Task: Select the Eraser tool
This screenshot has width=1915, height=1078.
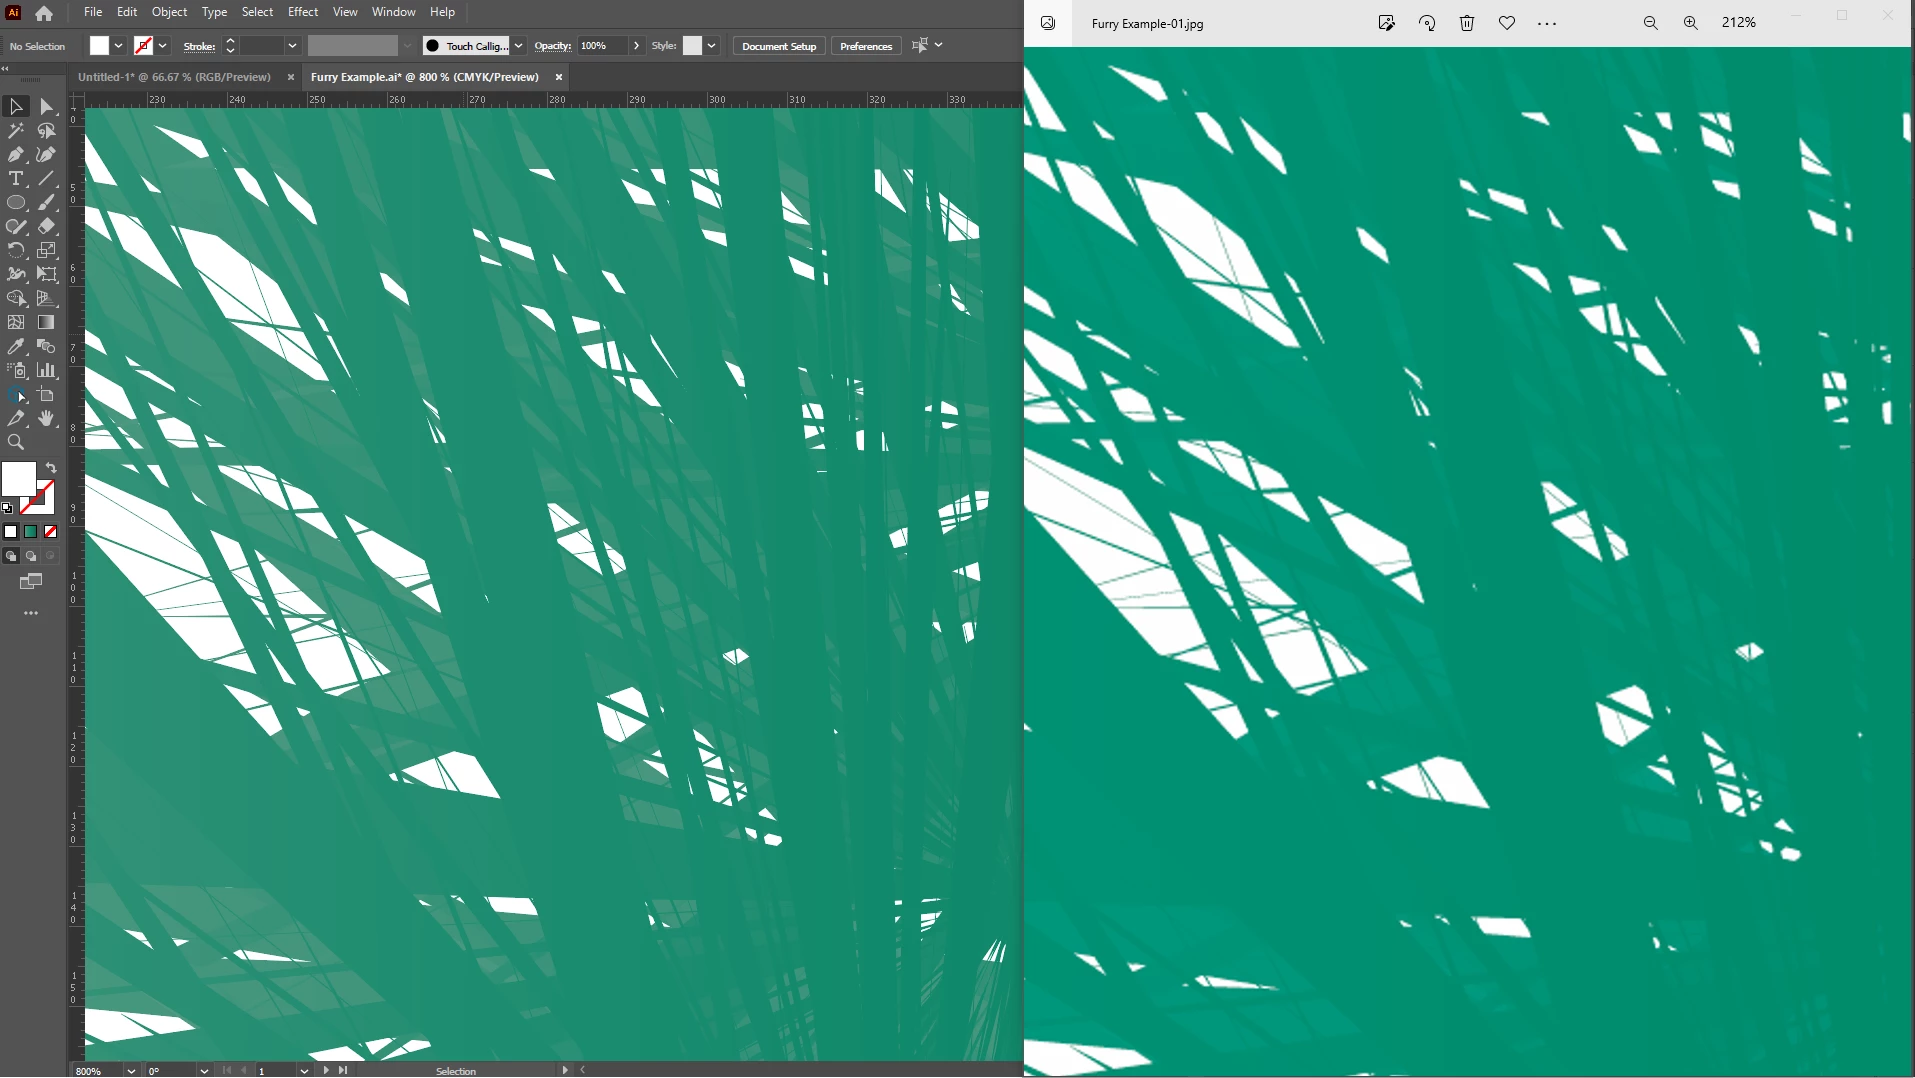Action: click(x=46, y=227)
